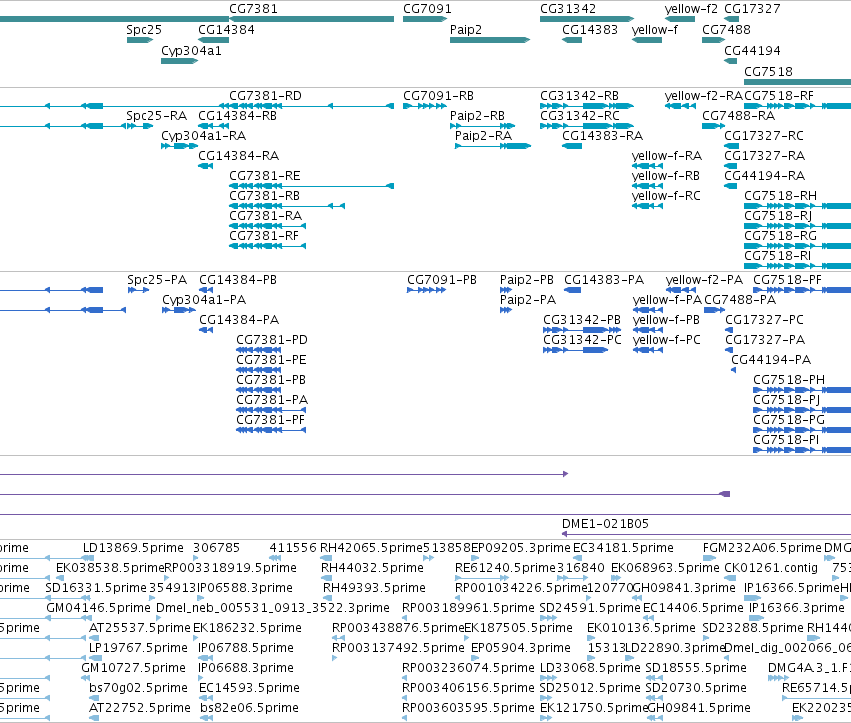Select protein CG7381-PD
The height and width of the screenshot is (723, 851).
pos(258,350)
